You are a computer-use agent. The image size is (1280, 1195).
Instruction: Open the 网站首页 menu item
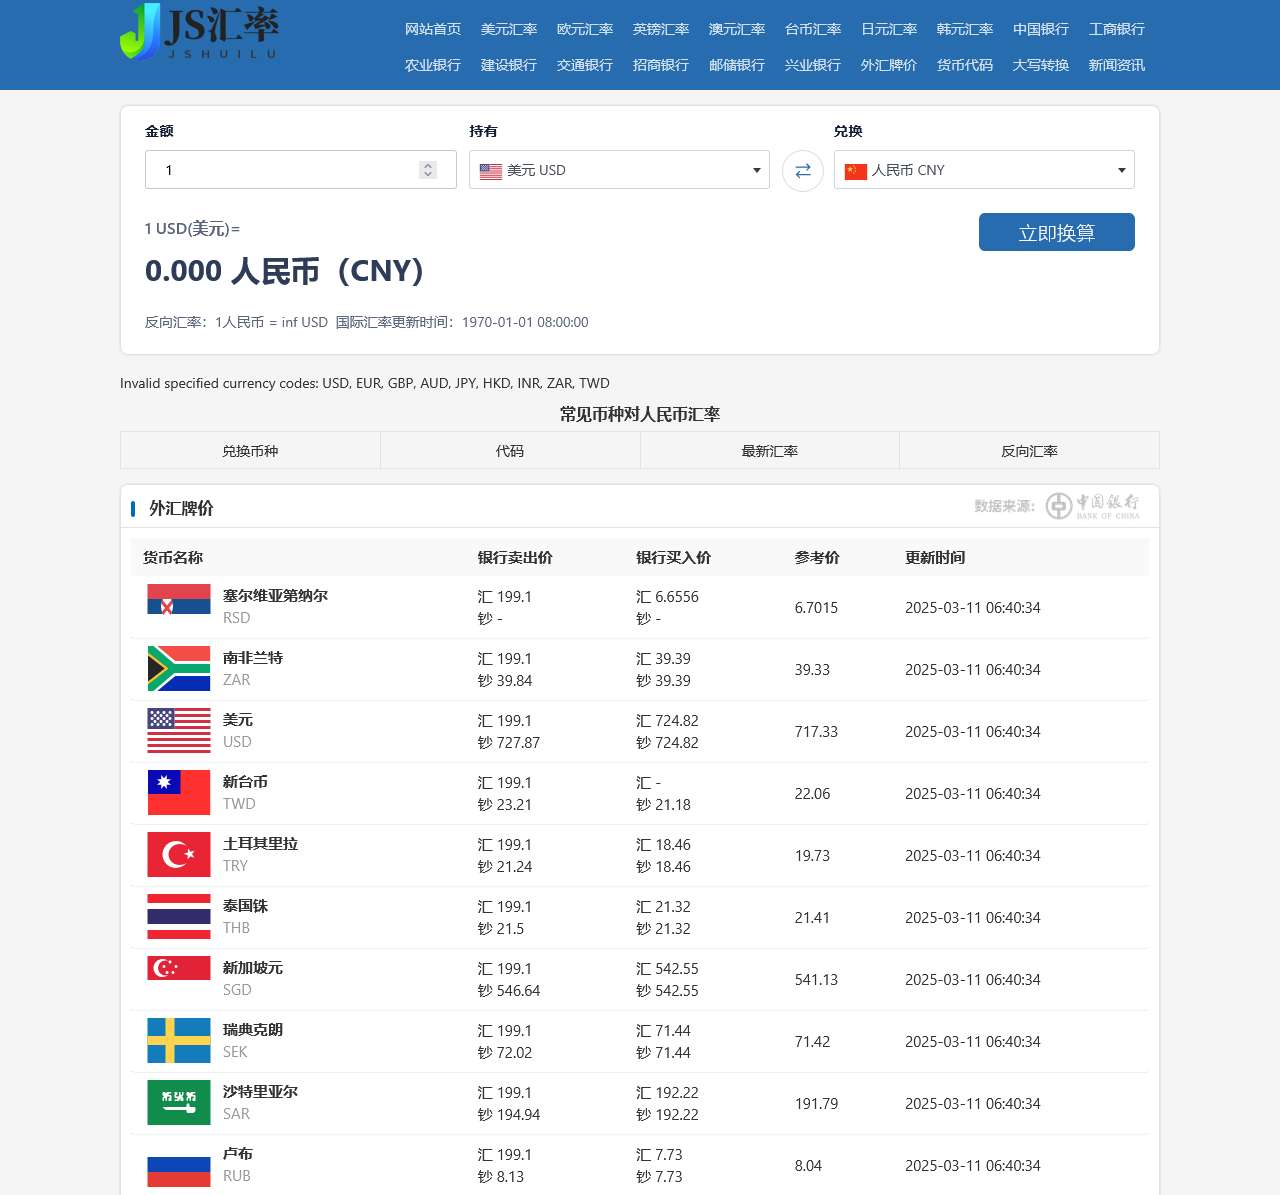point(432,30)
